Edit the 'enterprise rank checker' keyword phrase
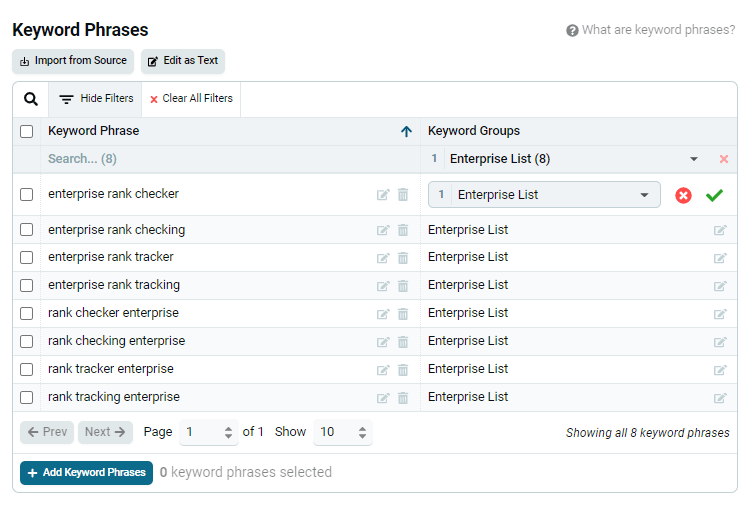Viewport: 755px width, 523px height. pyautogui.click(x=383, y=195)
